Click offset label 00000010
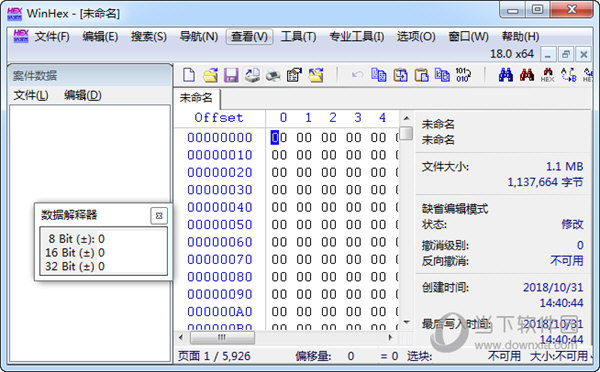Image resolution: width=600 pixels, height=372 pixels. point(220,155)
